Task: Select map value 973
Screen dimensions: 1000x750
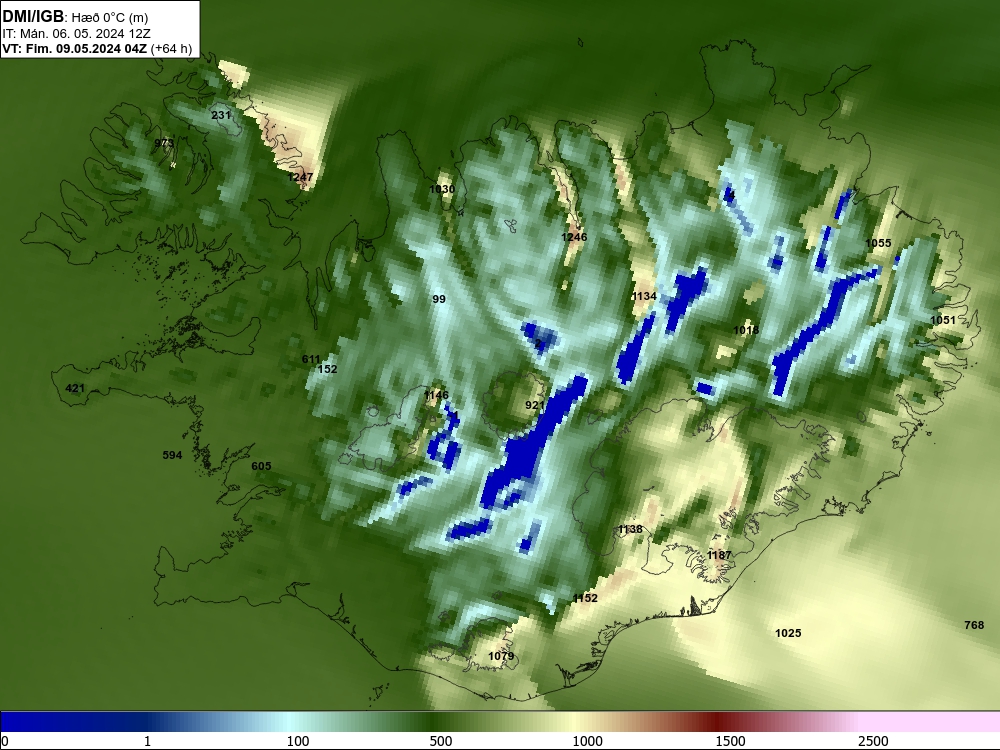Action: 164,143
